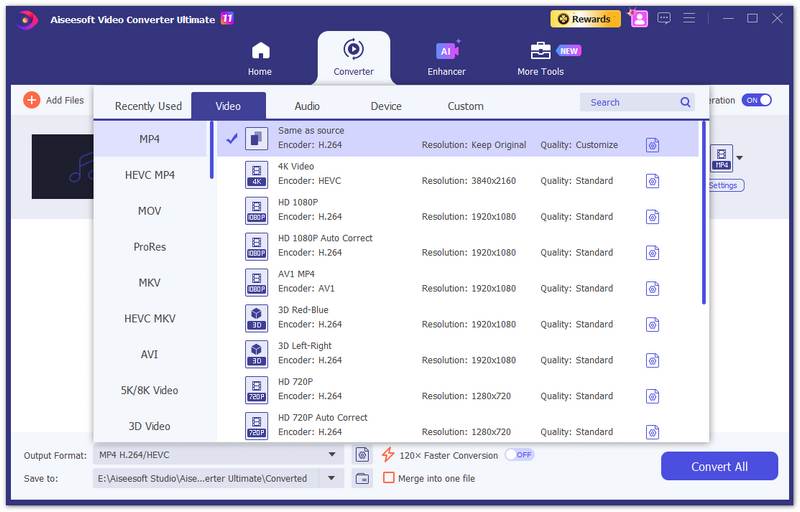Edit custom settings for 4K Video profile
This screenshot has width=800, height=512.
[x=652, y=181]
